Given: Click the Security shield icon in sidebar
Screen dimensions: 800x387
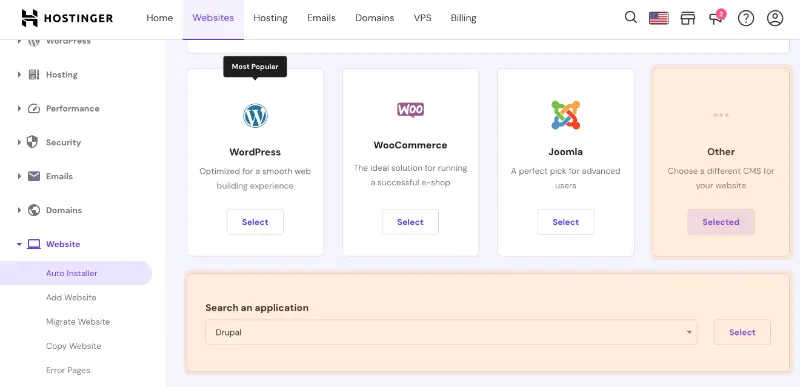Looking at the screenshot, I should pos(32,142).
